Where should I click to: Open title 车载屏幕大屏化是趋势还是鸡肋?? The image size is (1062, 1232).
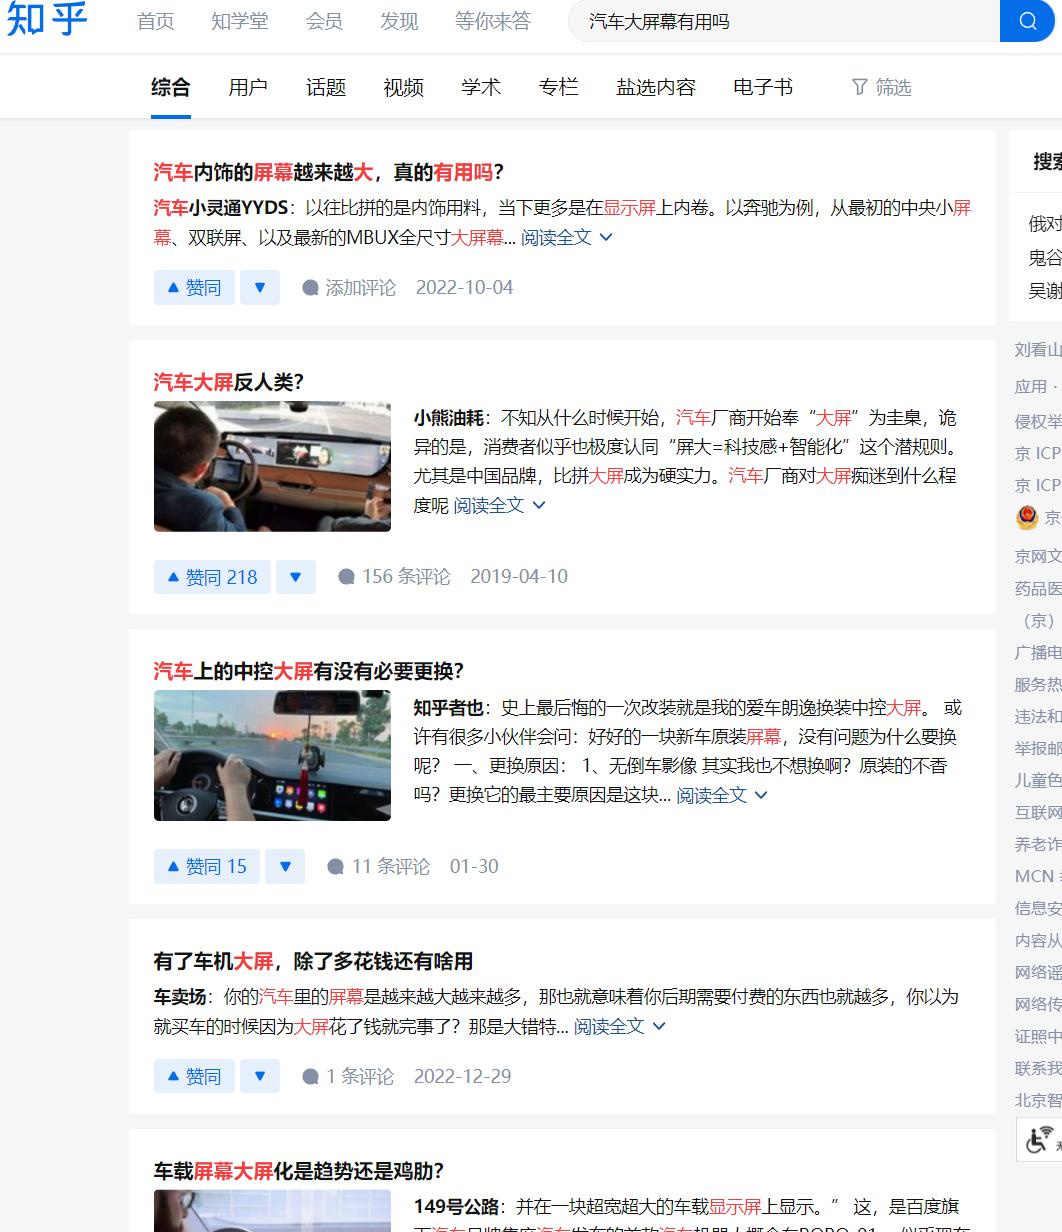coord(298,1171)
